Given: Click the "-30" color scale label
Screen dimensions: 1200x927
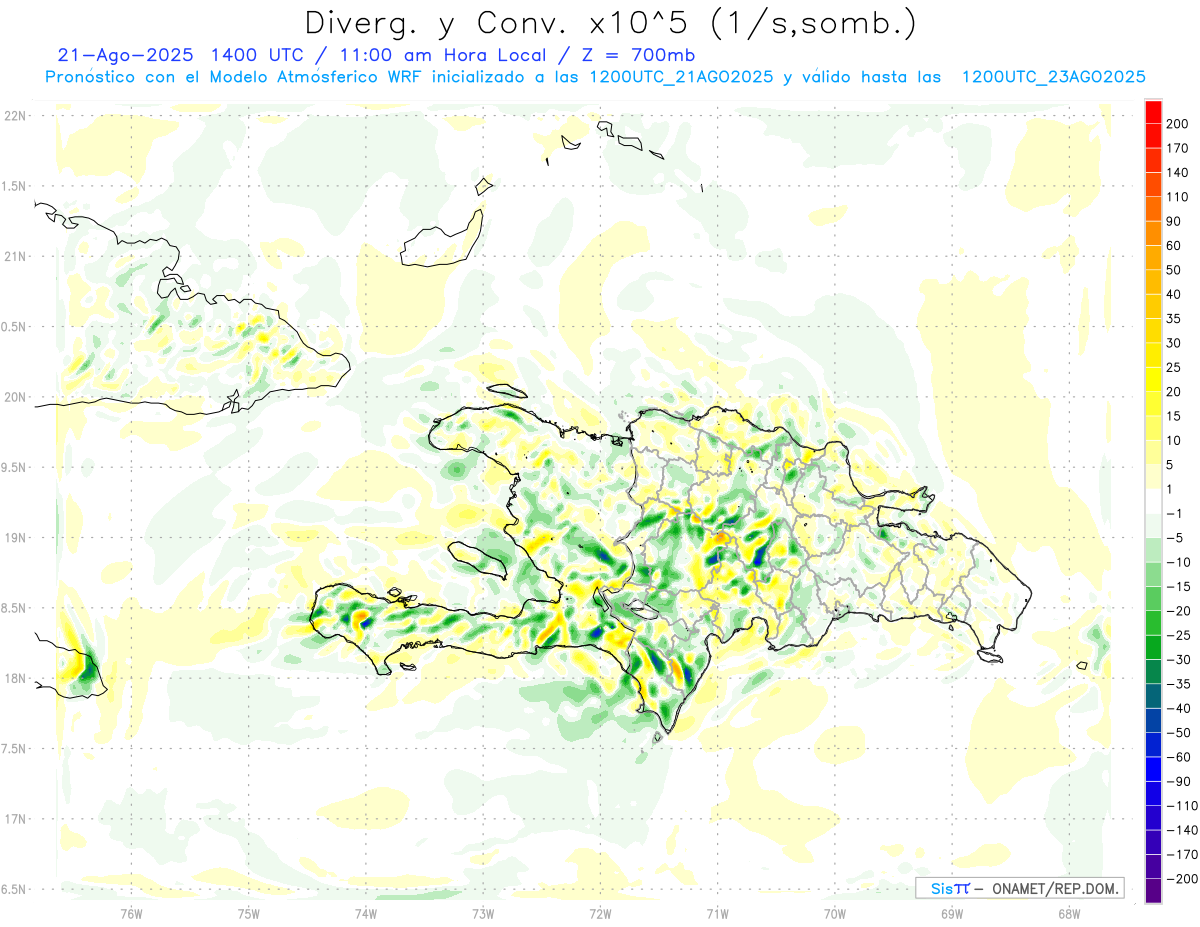Looking at the screenshot, I should [x=1181, y=660].
